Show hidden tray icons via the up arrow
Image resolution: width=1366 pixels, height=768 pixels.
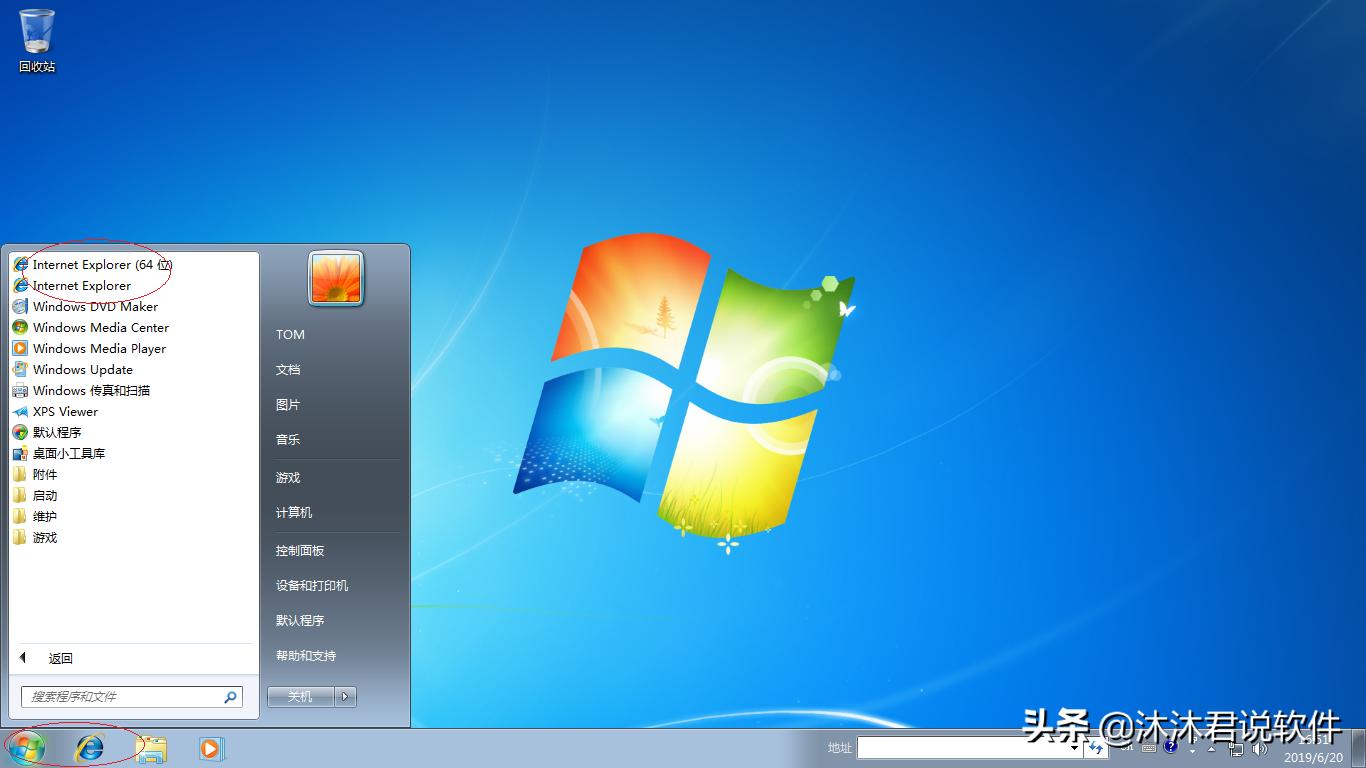click(x=1212, y=749)
